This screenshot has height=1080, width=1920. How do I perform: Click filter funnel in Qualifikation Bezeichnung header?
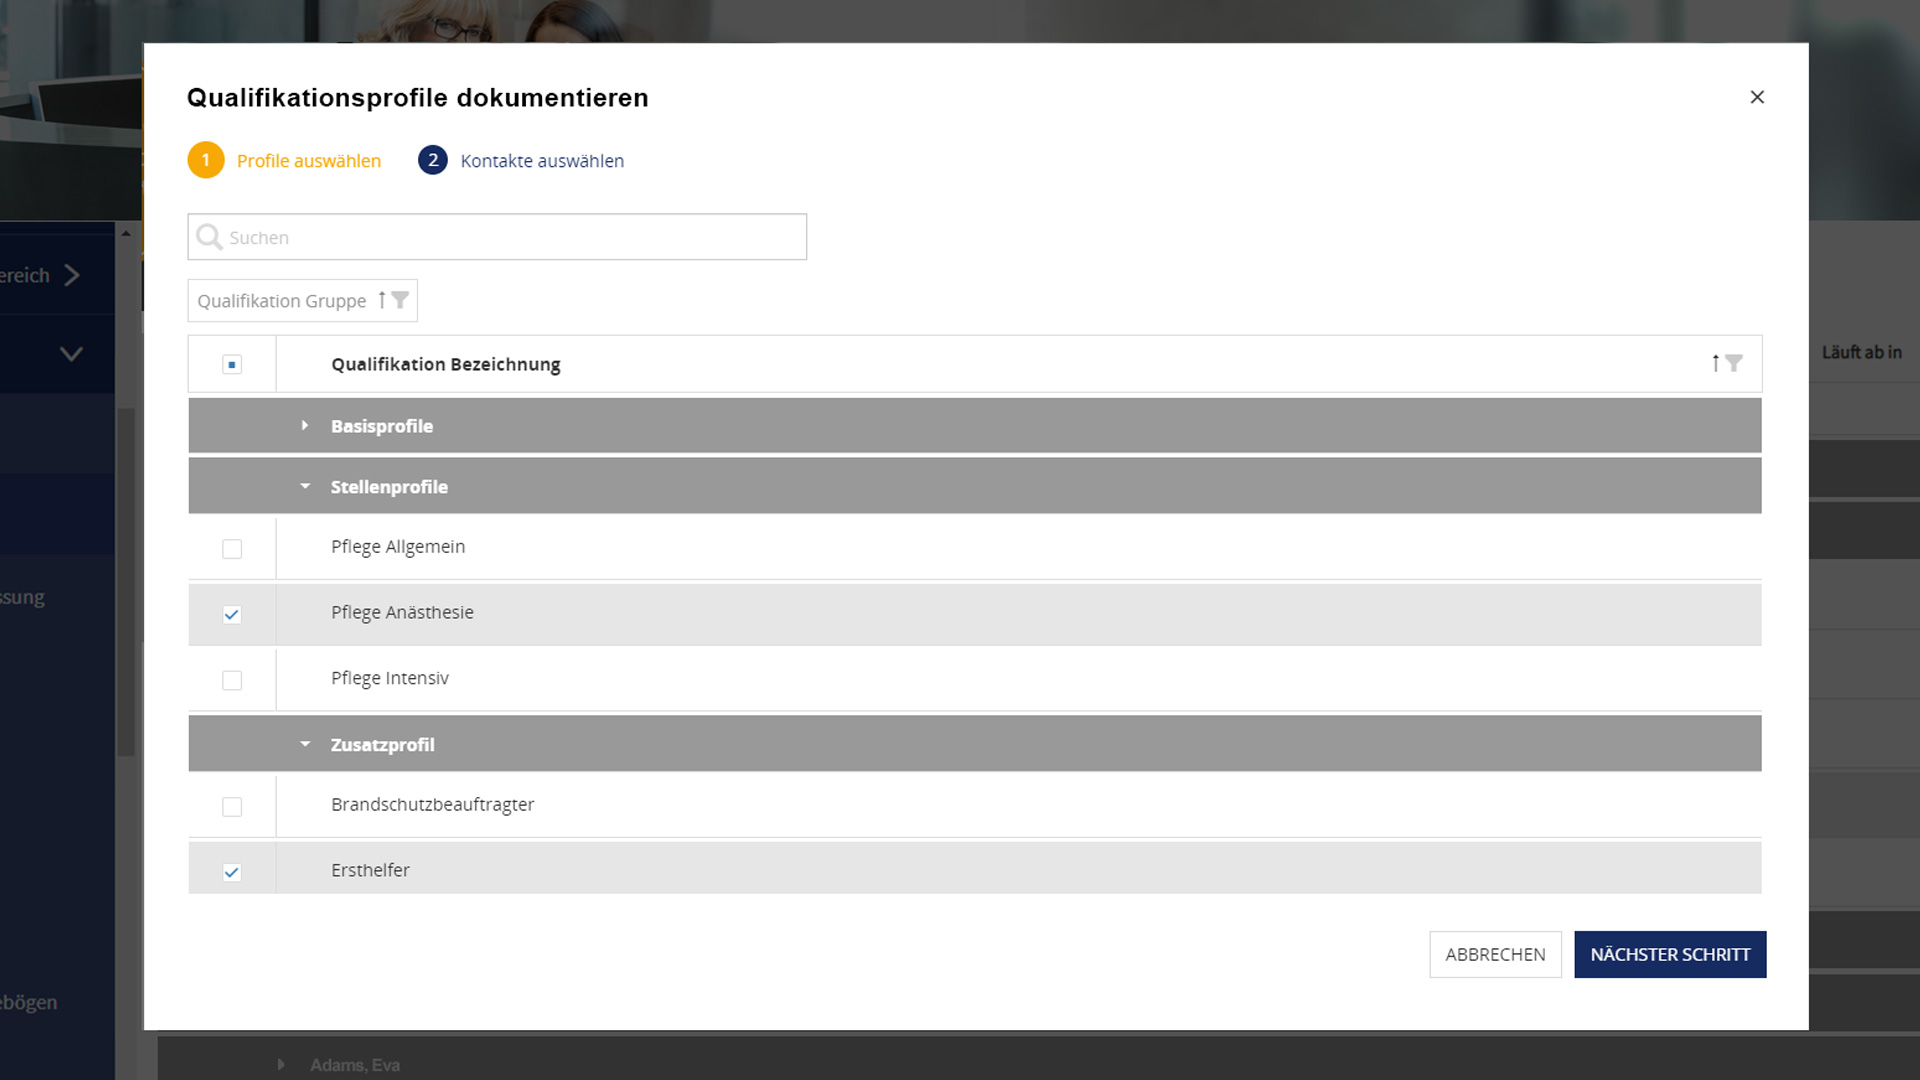coord(1734,363)
